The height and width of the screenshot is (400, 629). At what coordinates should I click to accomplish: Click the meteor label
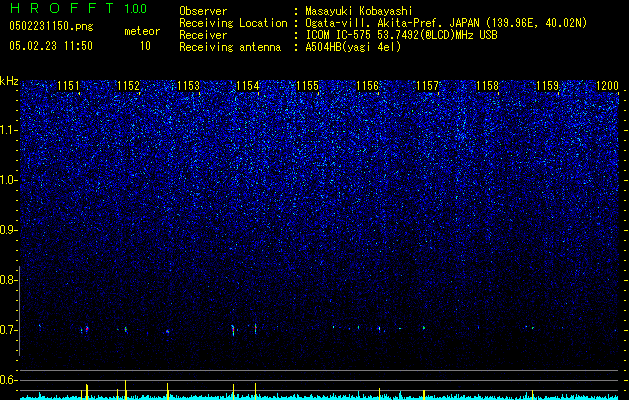[x=142, y=31]
